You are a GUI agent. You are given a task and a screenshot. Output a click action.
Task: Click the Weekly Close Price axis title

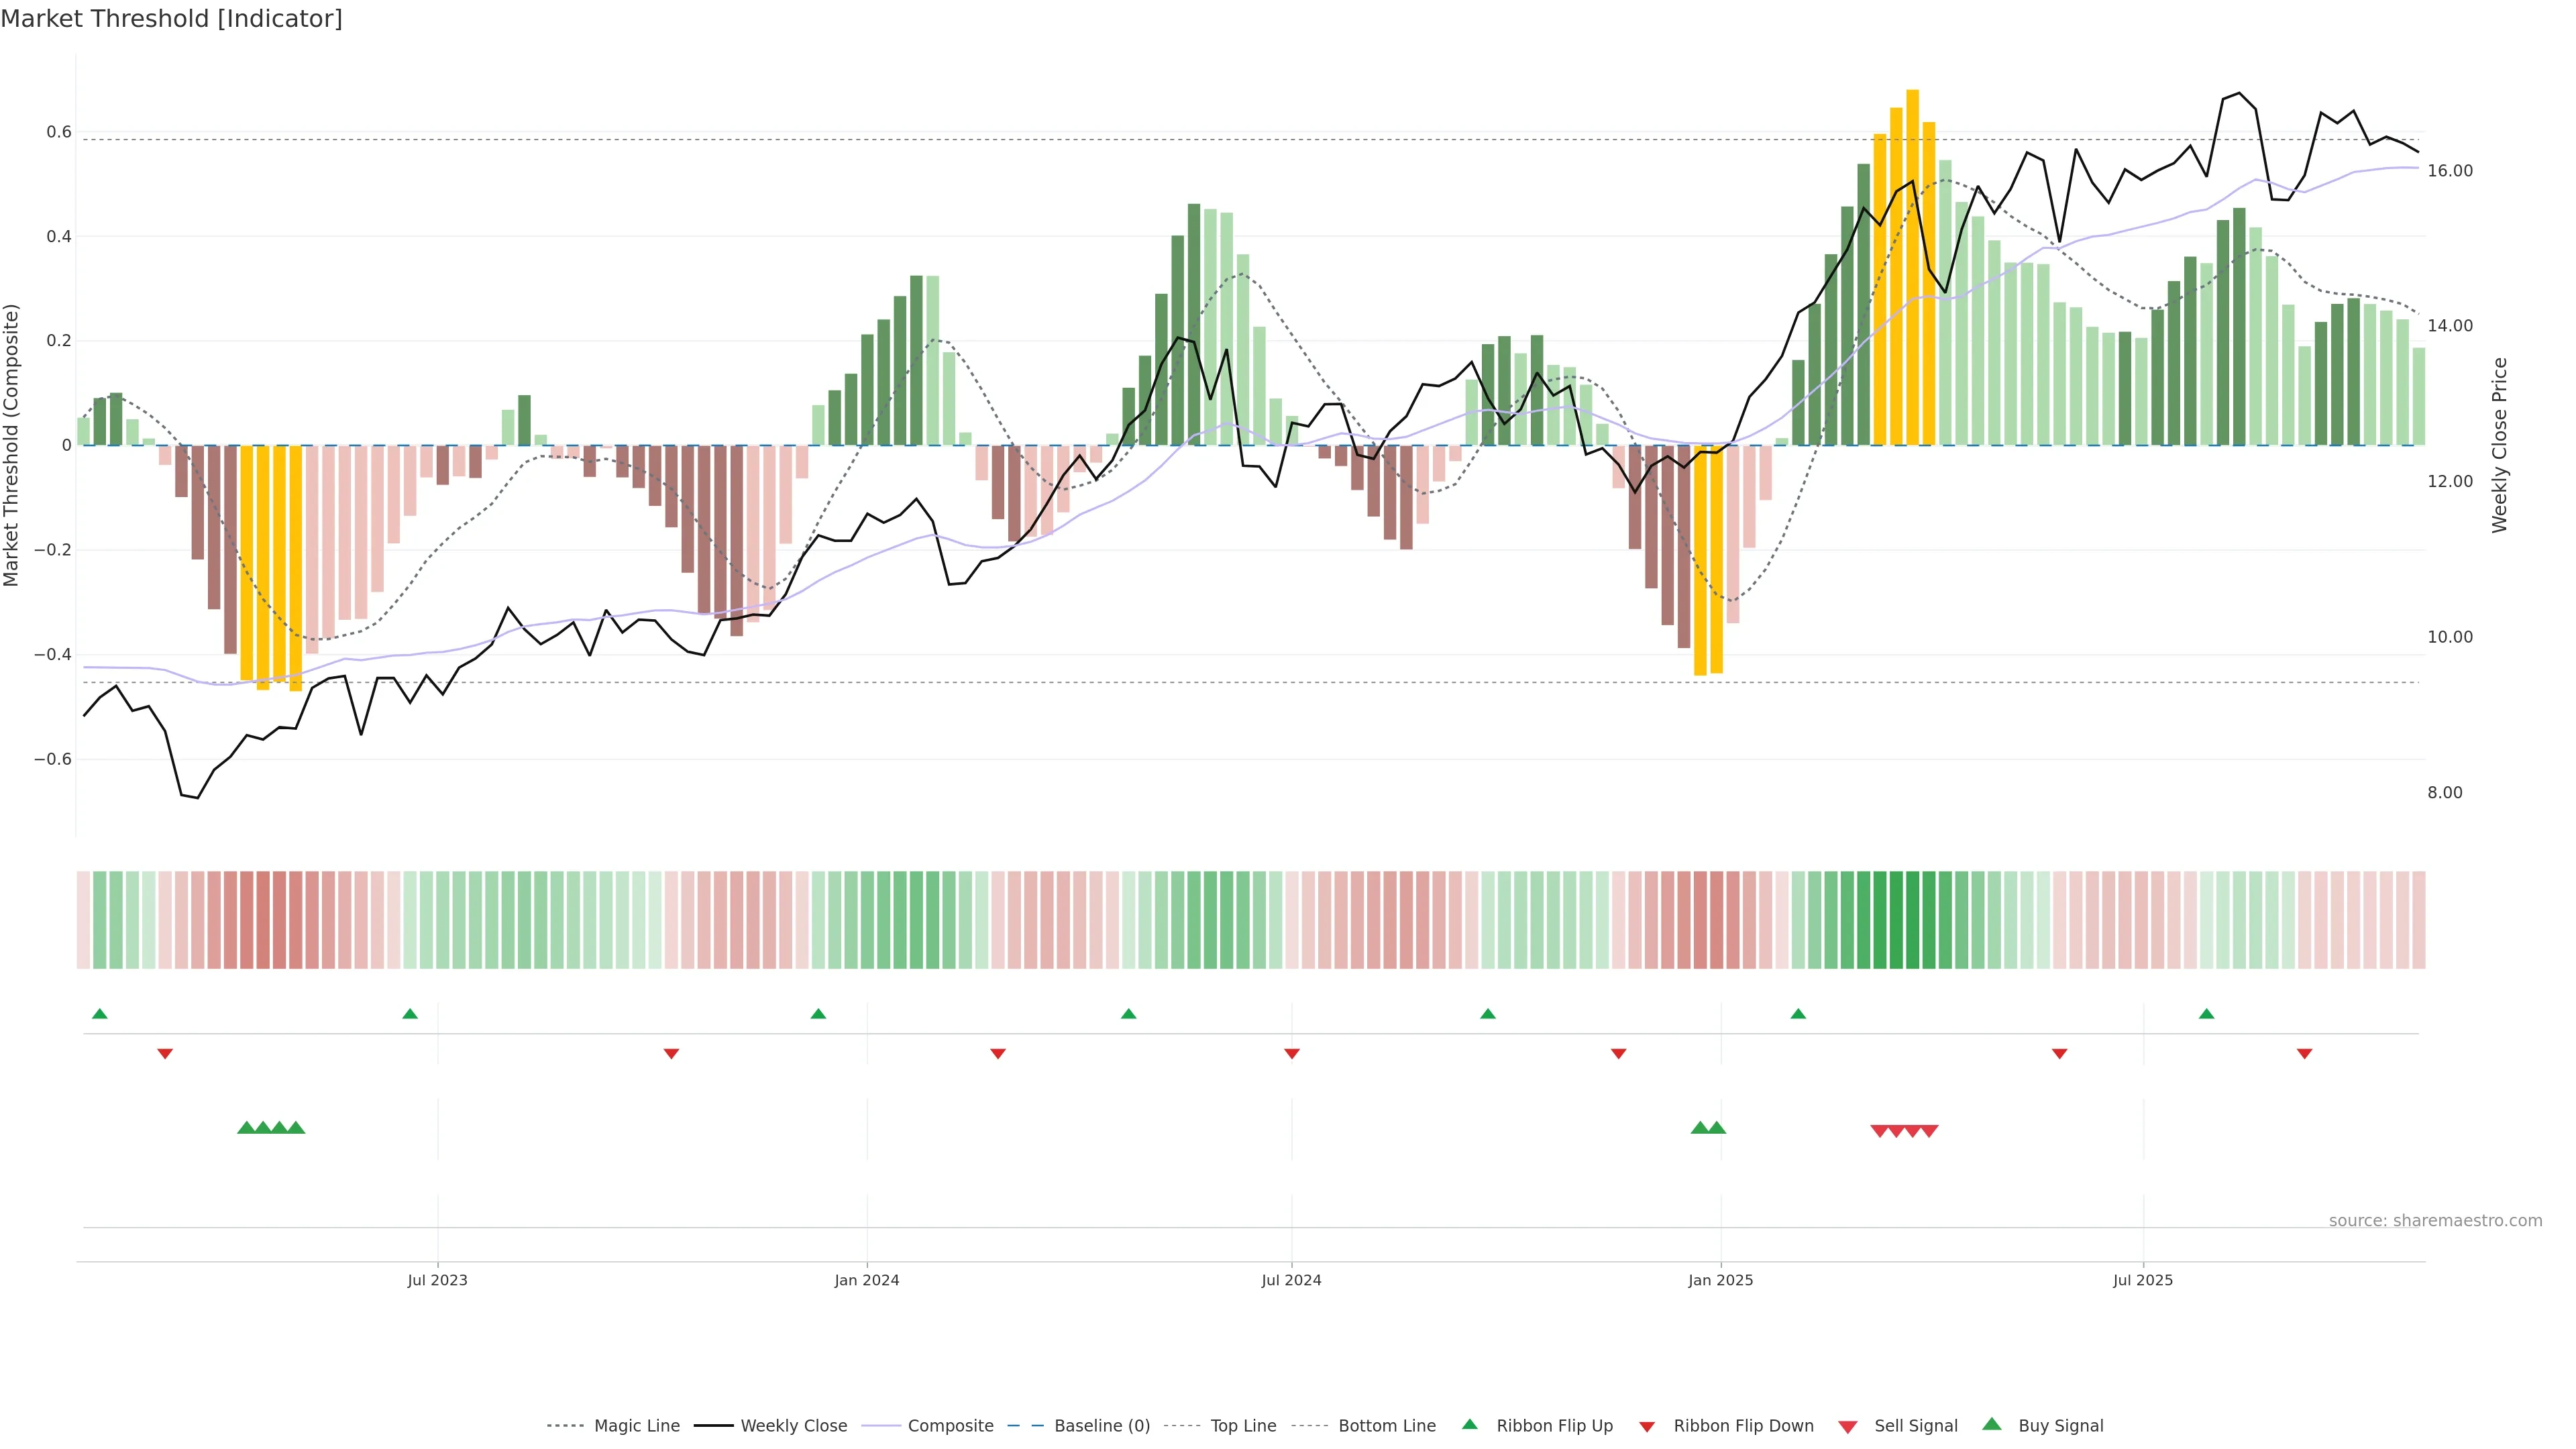[2500, 445]
